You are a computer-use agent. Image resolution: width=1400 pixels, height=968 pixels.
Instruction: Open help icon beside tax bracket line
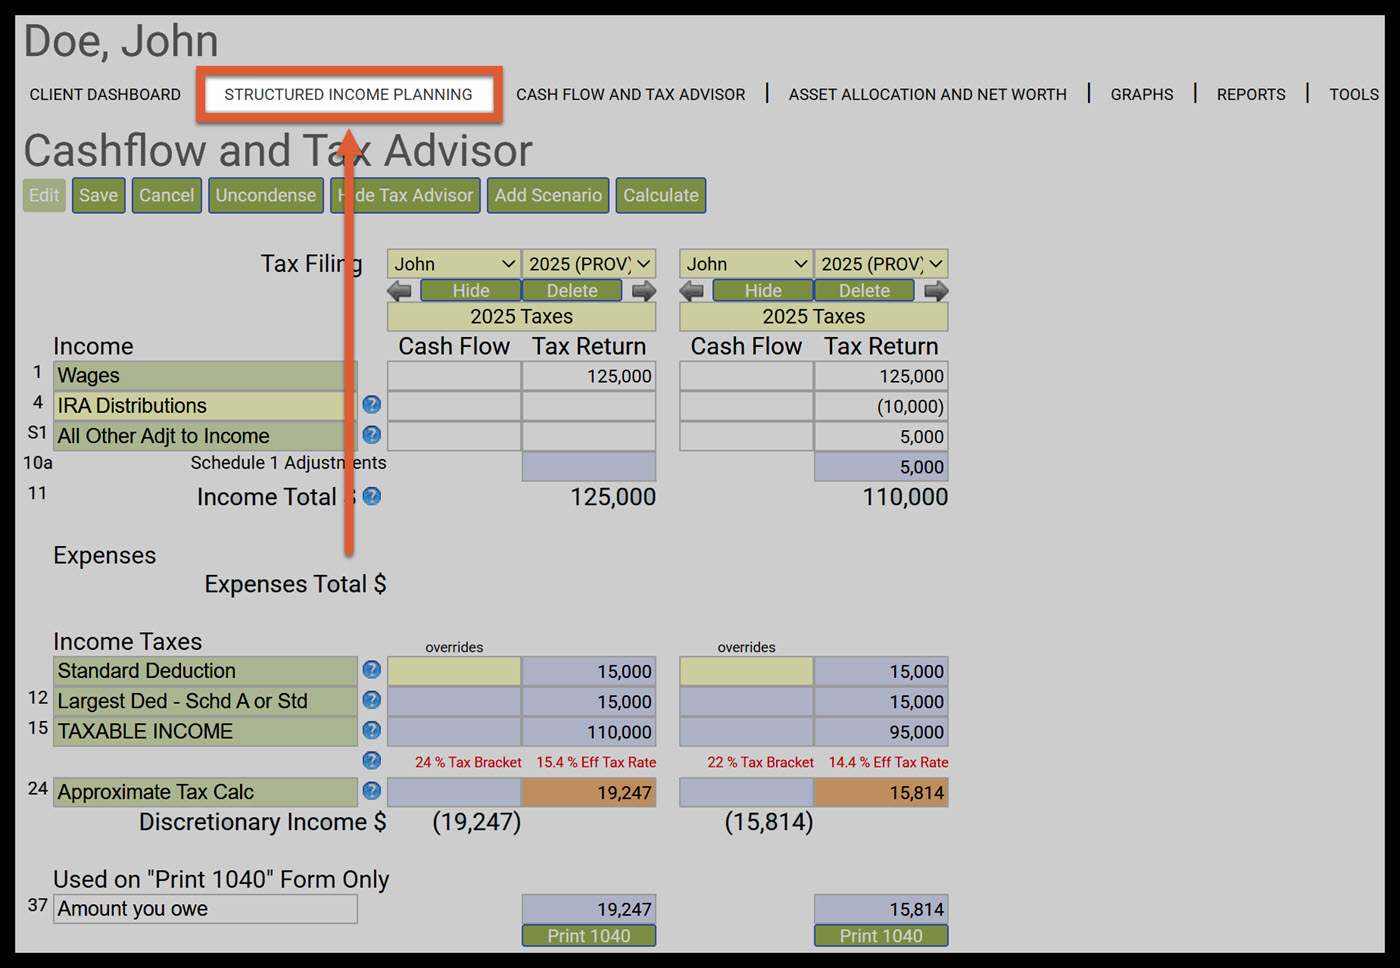pos(372,761)
